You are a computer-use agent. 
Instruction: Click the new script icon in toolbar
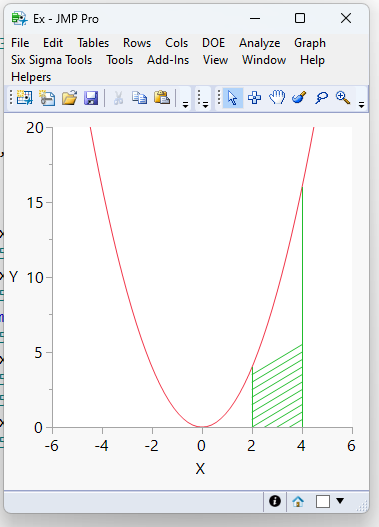47,98
